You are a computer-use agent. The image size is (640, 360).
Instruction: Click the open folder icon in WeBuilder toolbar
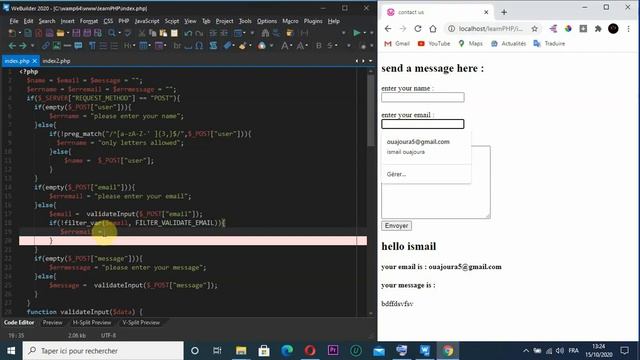[x=60, y=33]
